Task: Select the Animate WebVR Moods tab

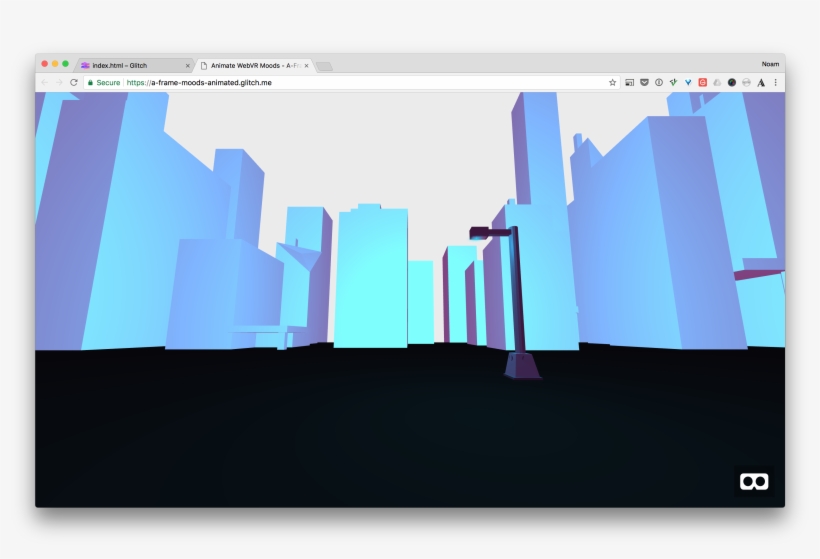Action: [255, 65]
